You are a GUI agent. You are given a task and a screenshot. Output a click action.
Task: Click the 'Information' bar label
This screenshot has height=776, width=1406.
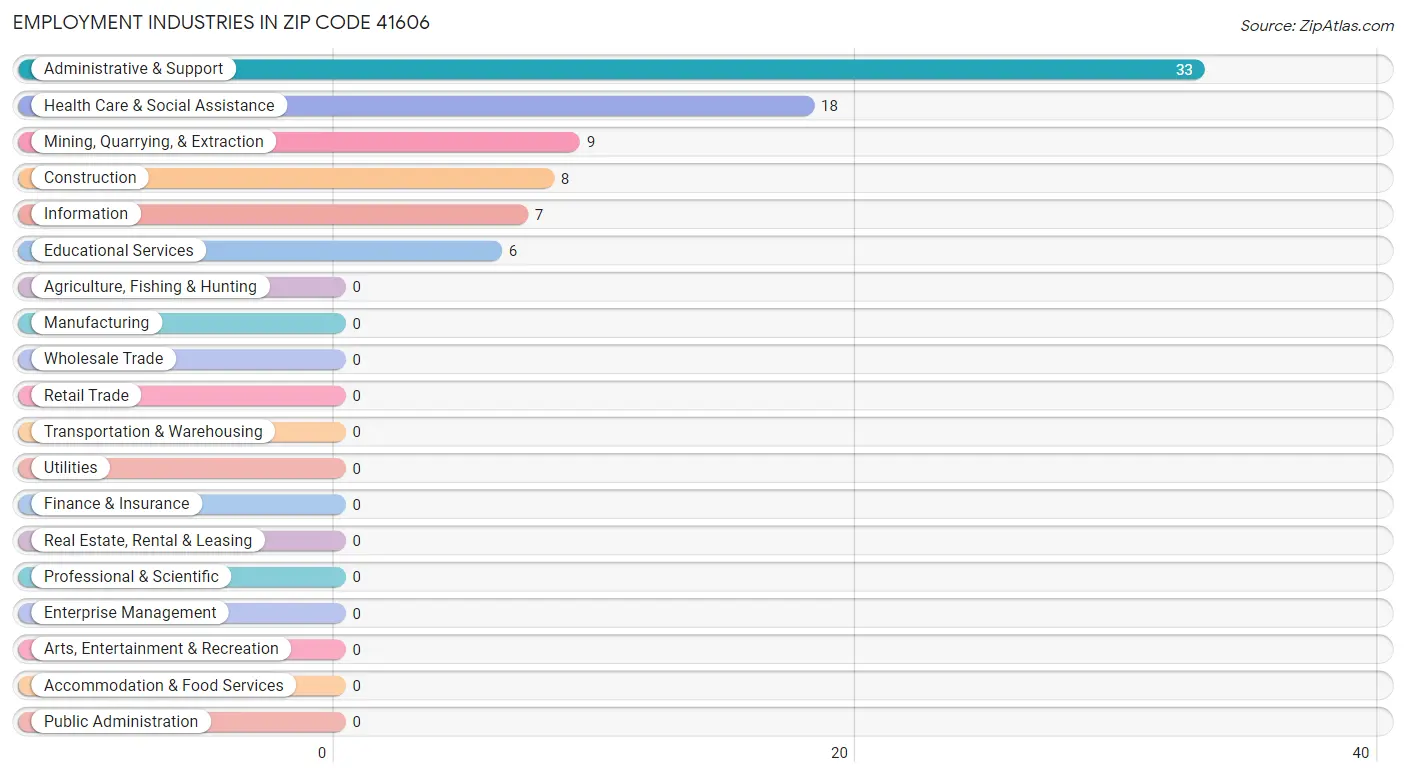click(x=86, y=214)
